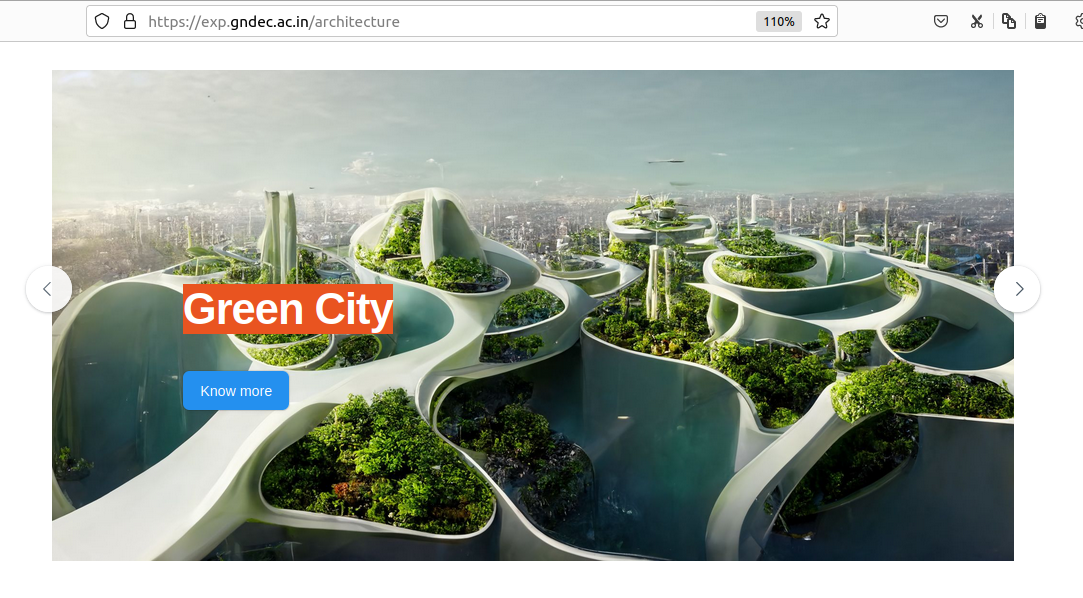Click the padlock site security icon
The width and height of the screenshot is (1083, 598).
129,21
